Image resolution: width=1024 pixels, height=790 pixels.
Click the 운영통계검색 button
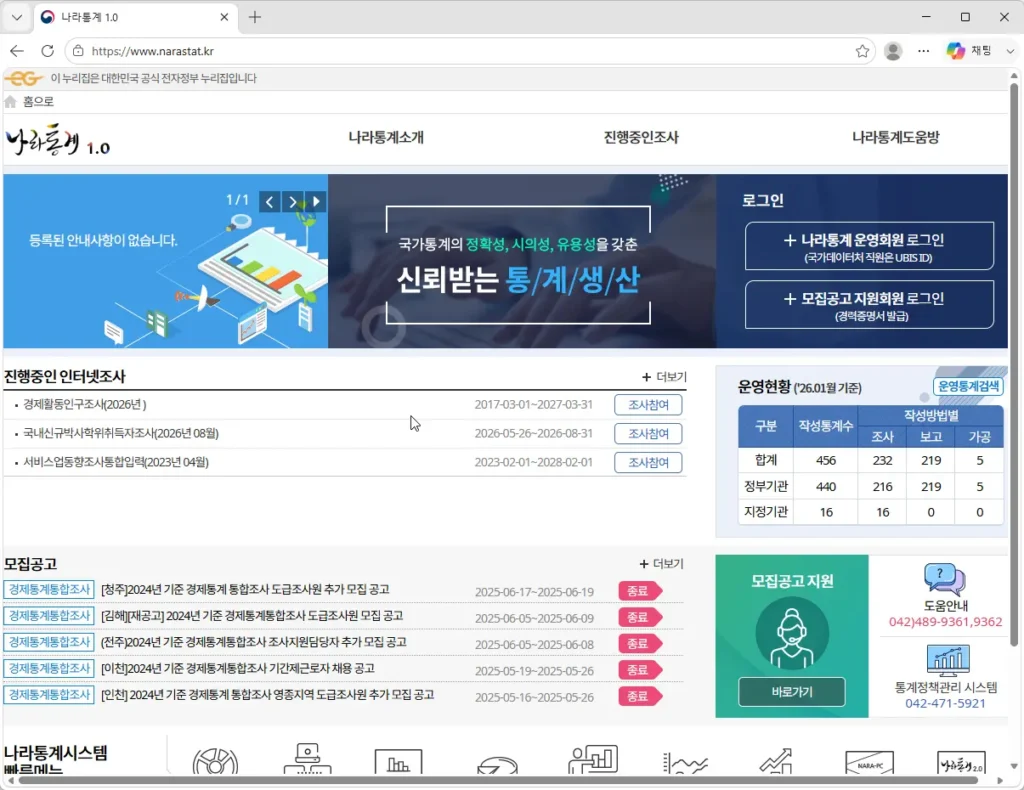968,386
